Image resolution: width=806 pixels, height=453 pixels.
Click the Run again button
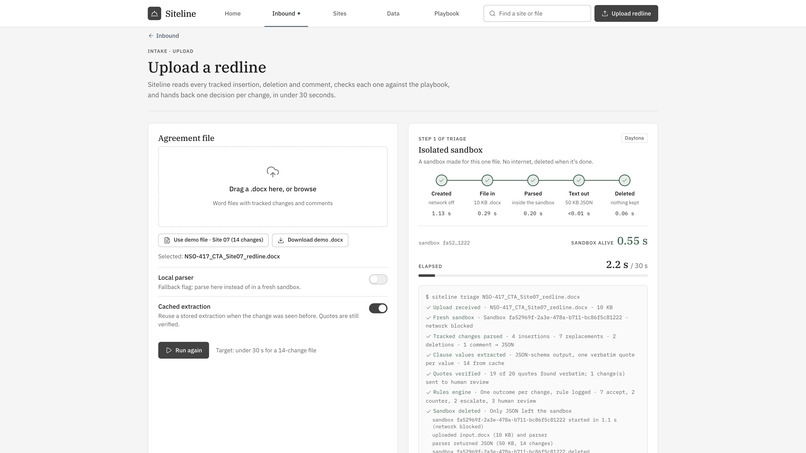184,350
